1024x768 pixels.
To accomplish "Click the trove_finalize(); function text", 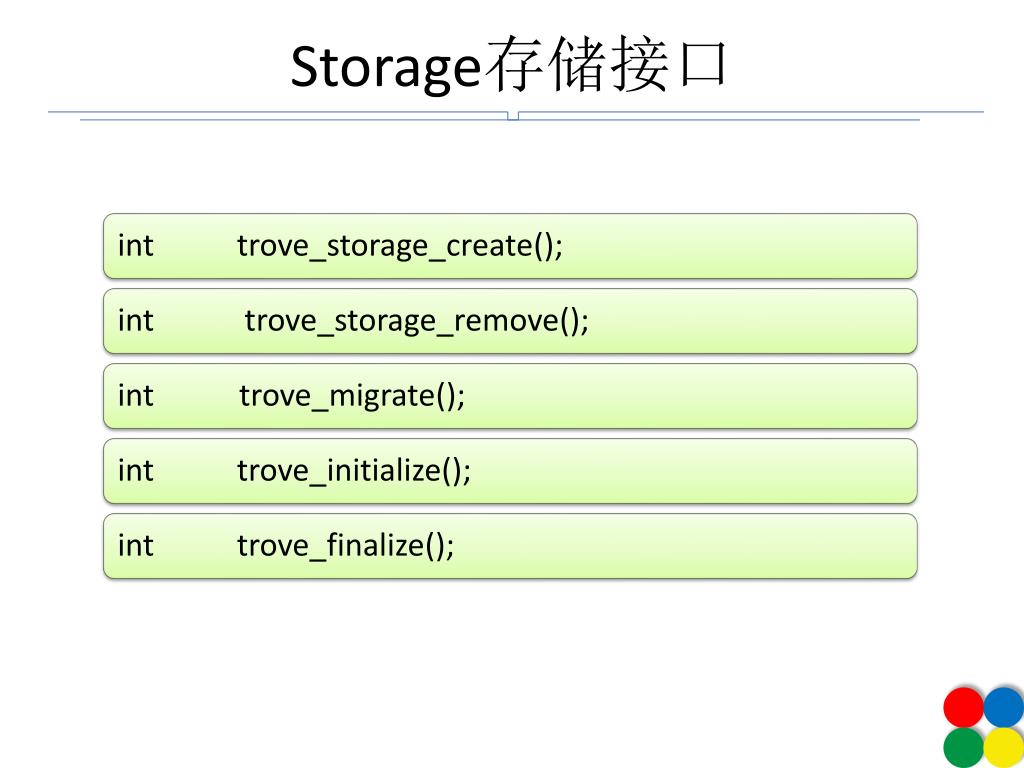I will [345, 546].
